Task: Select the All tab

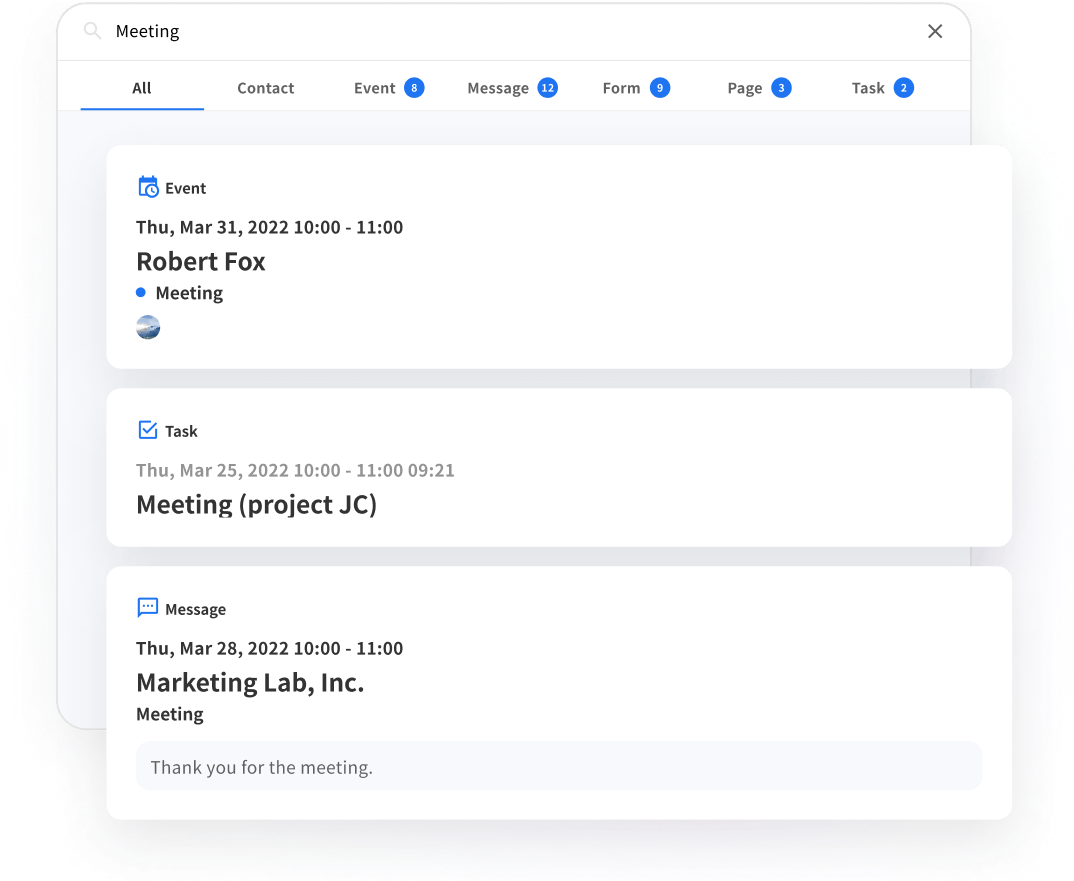Action: [142, 88]
